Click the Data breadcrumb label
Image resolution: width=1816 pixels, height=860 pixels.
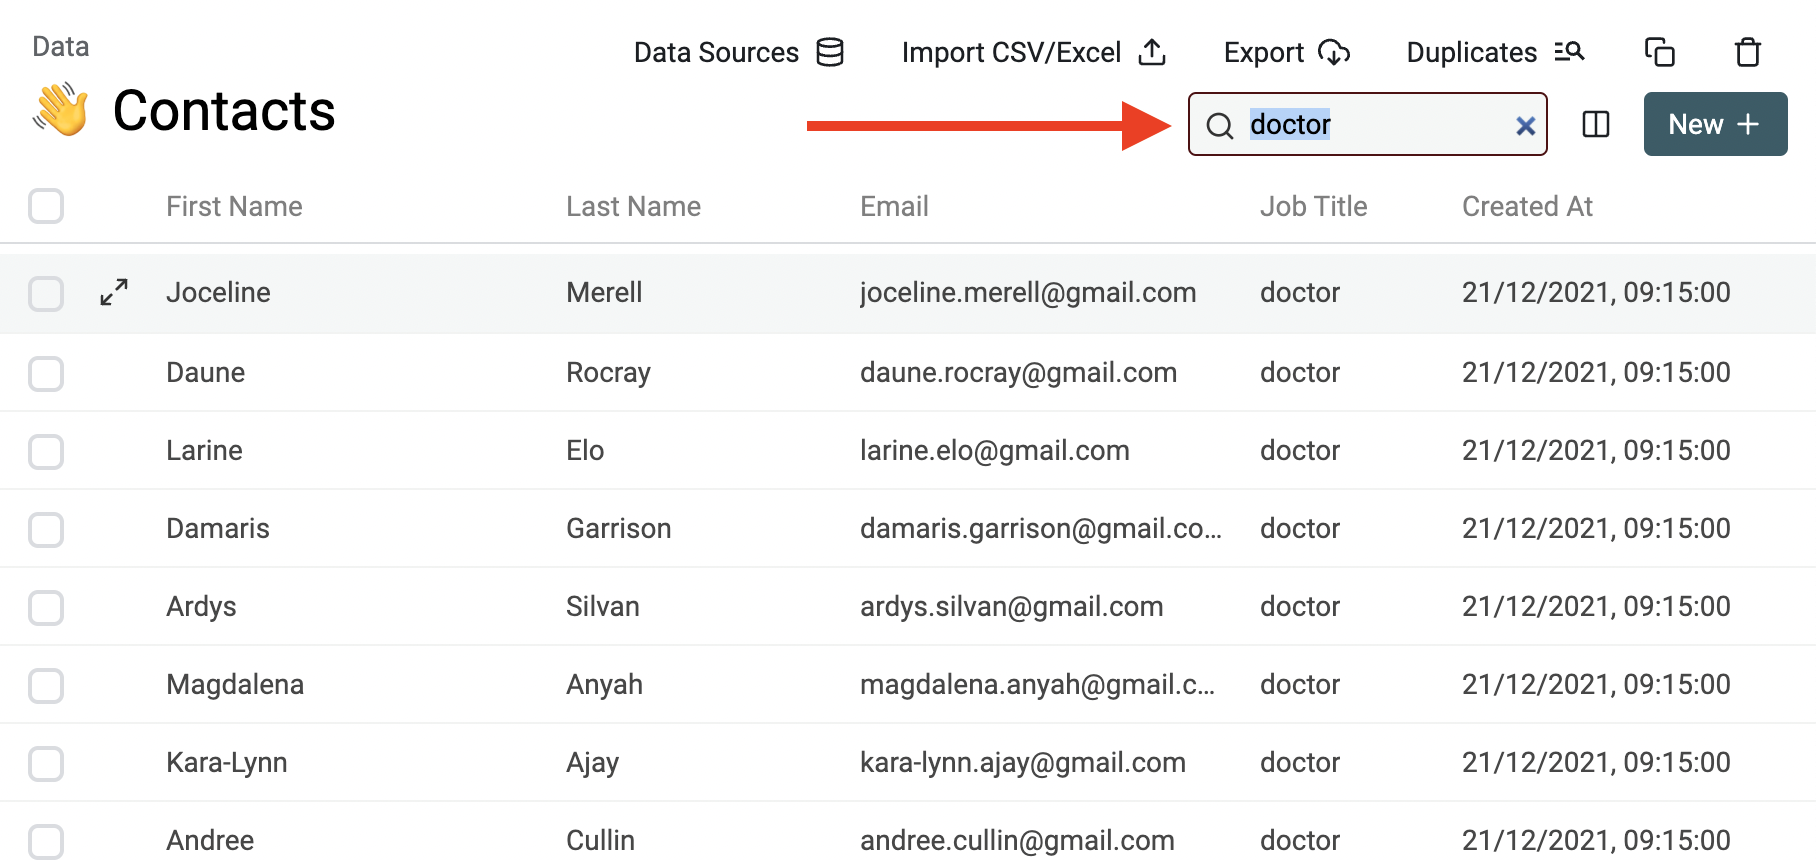(x=61, y=47)
